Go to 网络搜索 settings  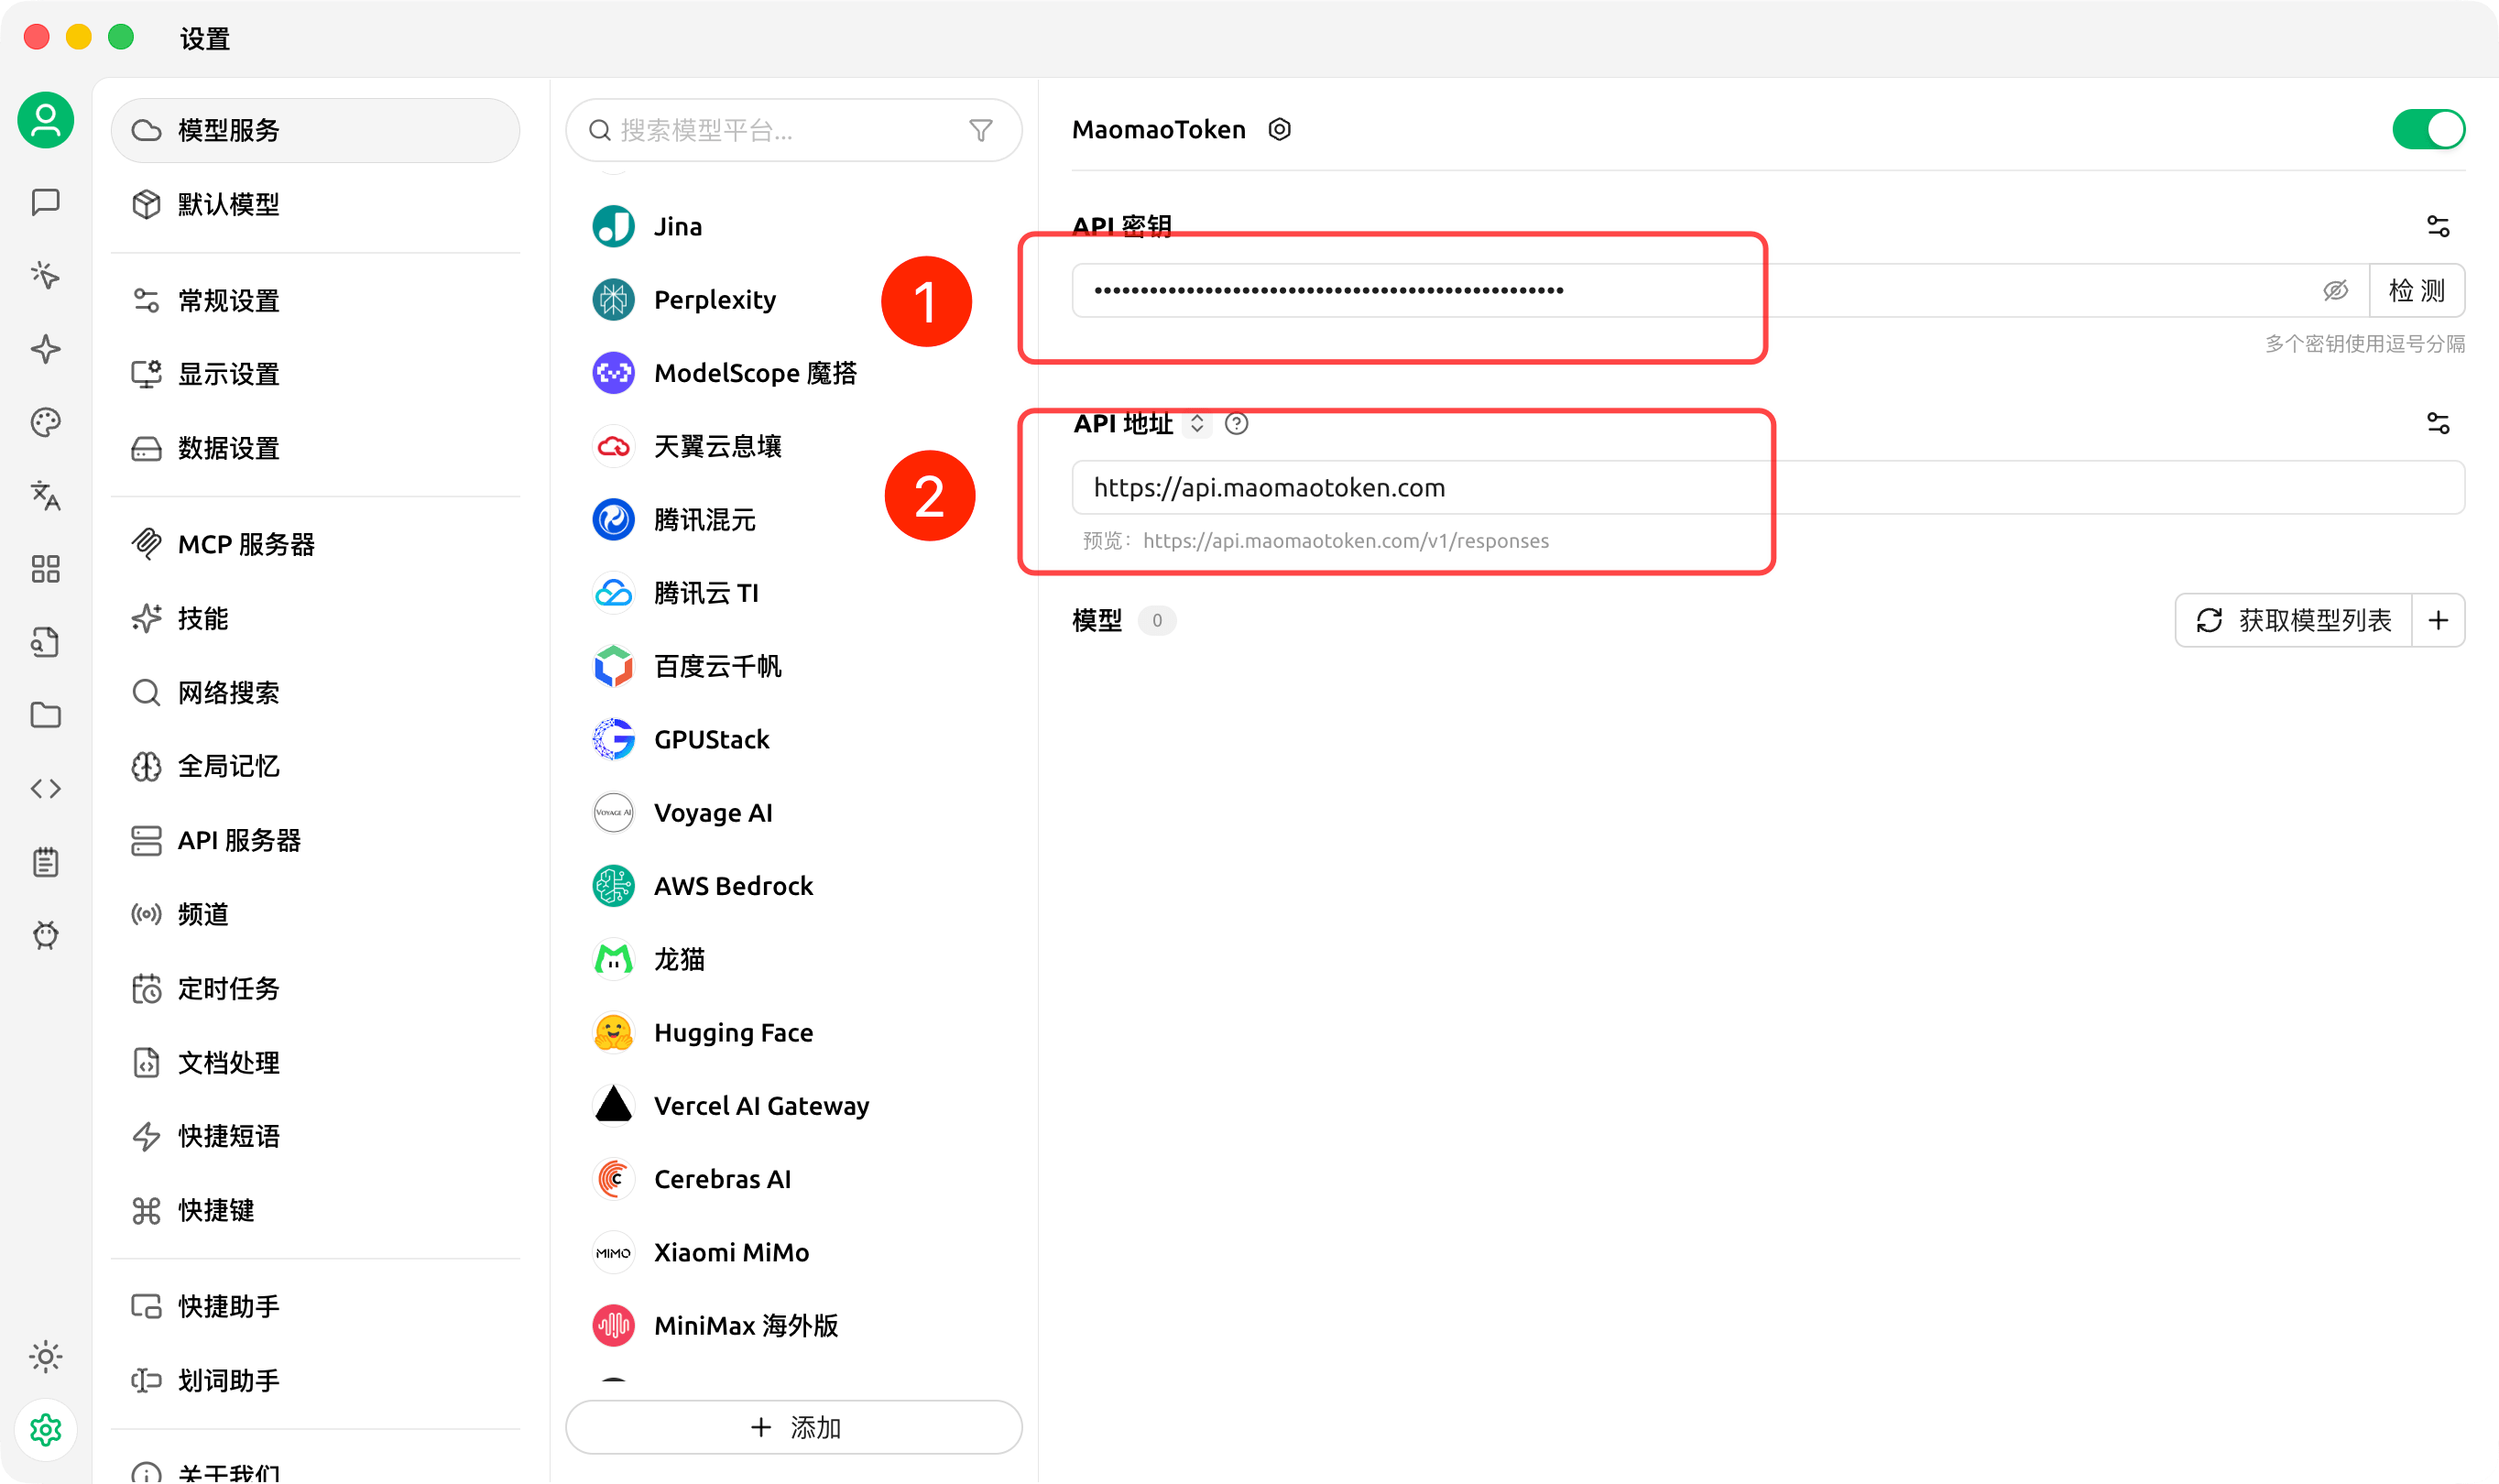pos(315,692)
